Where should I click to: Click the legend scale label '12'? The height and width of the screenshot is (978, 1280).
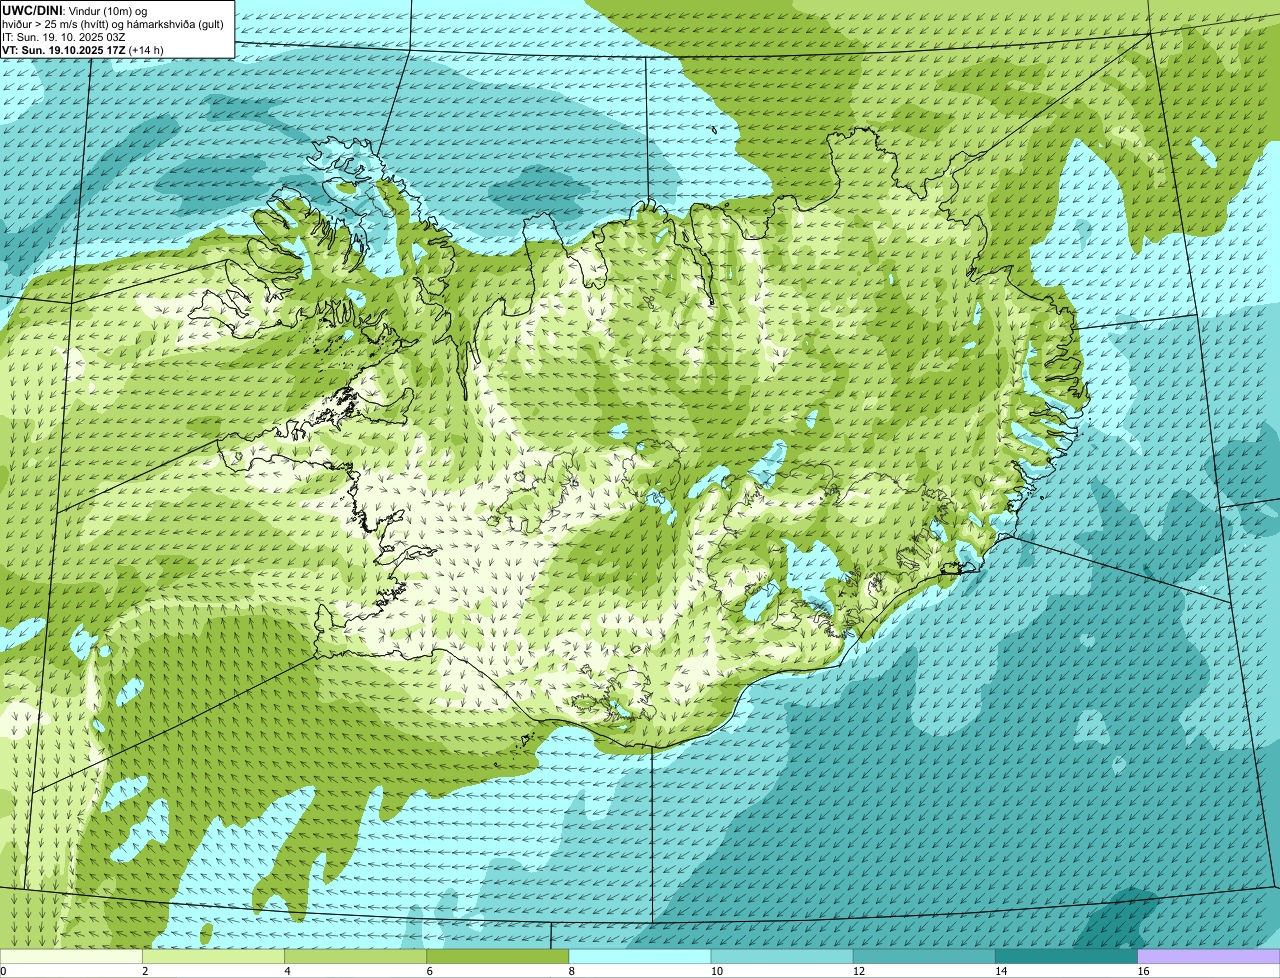pos(858,971)
